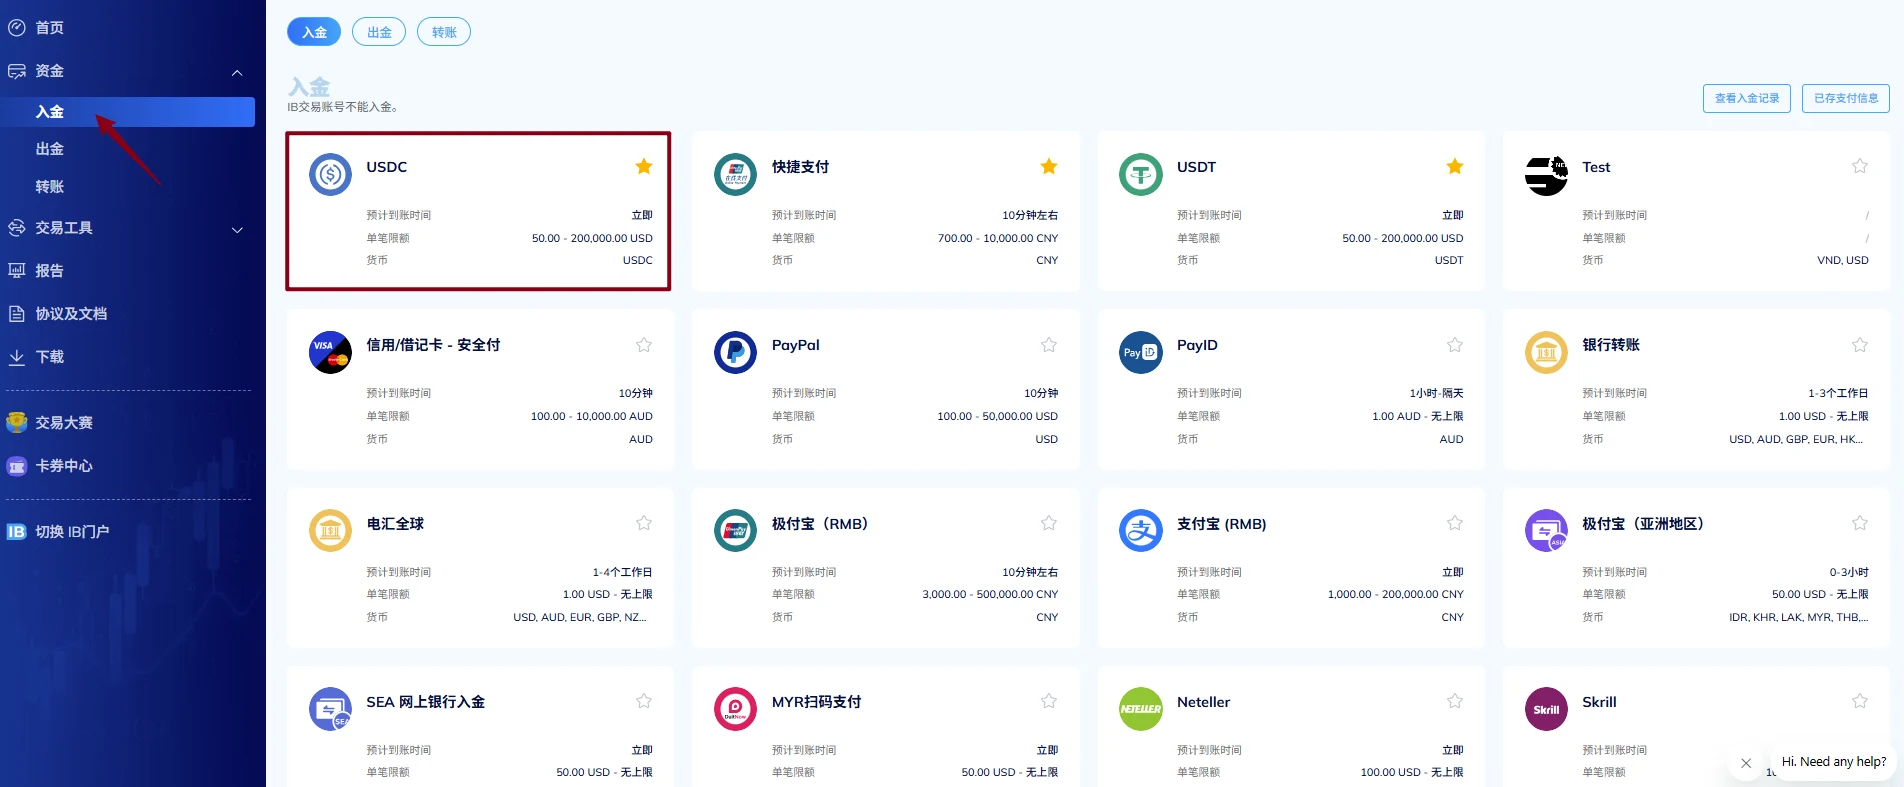Switch to the 转账 tab
Image resolution: width=1904 pixels, height=787 pixels.
tap(444, 32)
